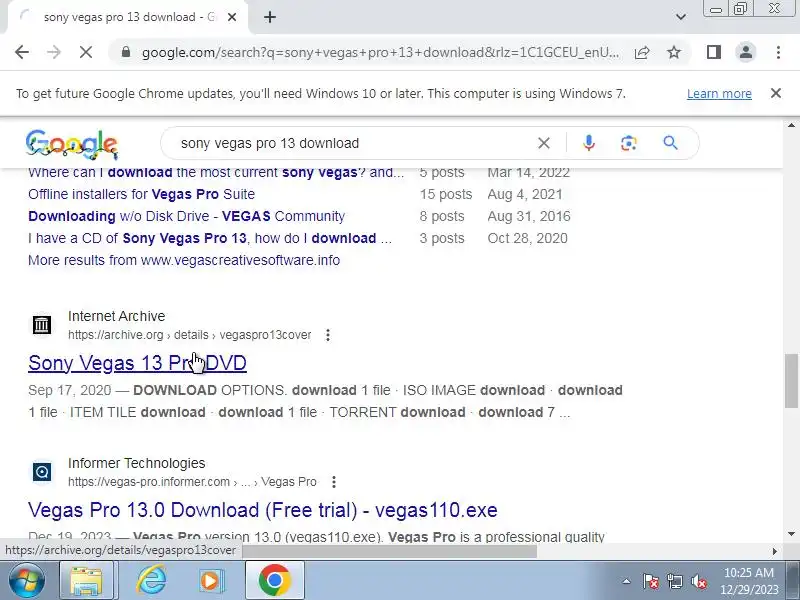Image resolution: width=800 pixels, height=600 pixels.
Task: Open the new tab plus button
Action: pyautogui.click(x=270, y=17)
